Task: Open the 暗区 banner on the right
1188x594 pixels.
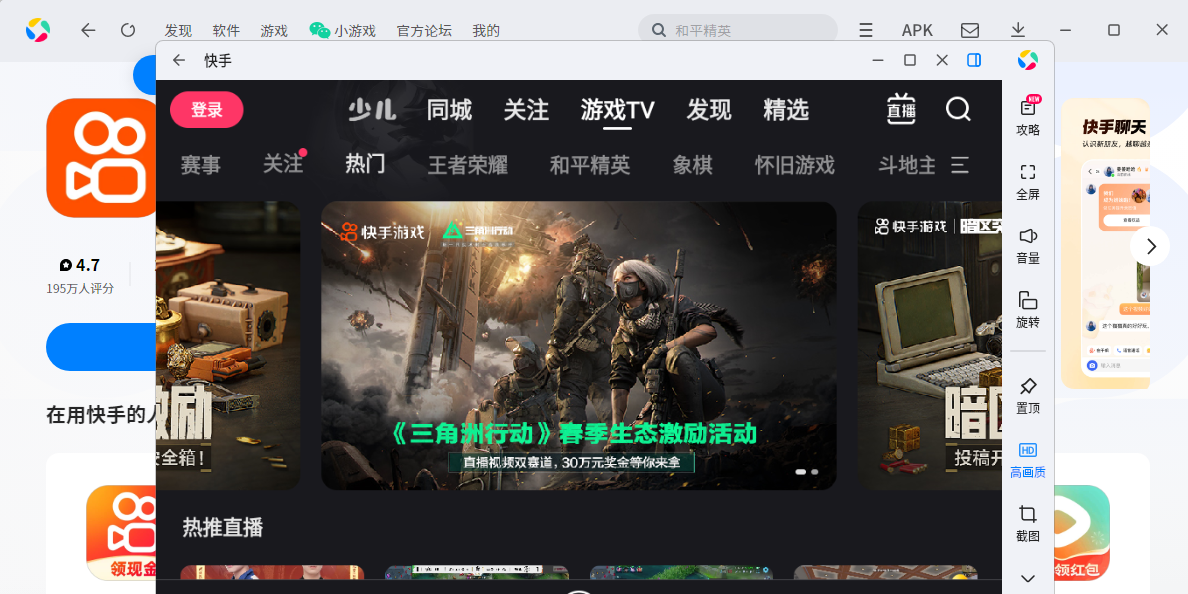Action: tap(930, 345)
